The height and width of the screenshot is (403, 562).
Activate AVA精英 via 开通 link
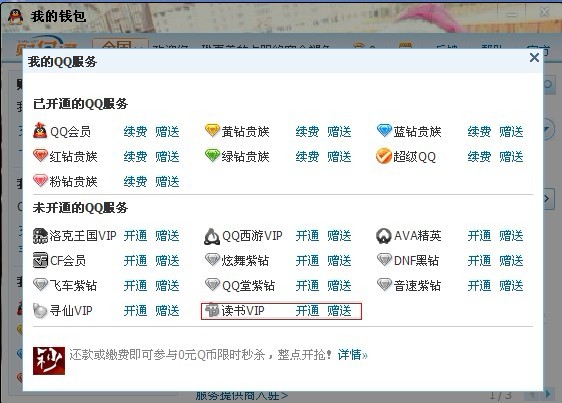pos(480,236)
